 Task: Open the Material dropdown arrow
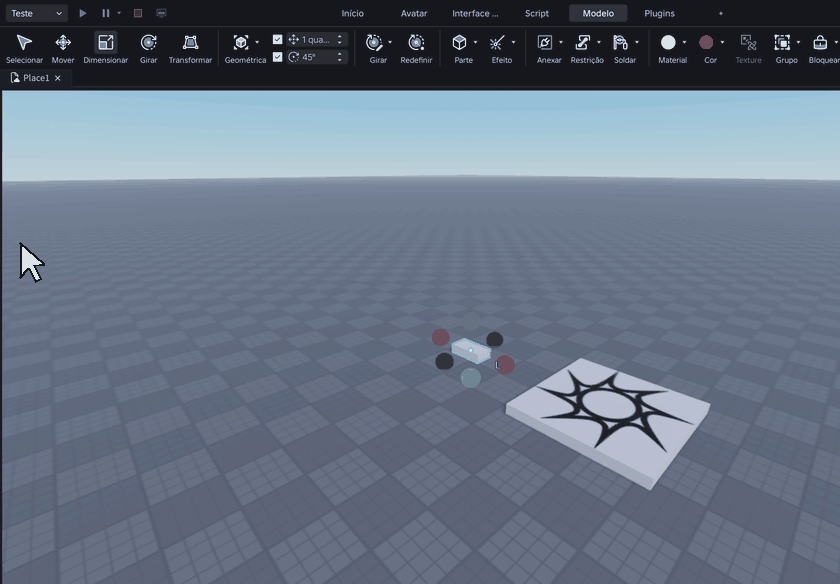coord(684,42)
